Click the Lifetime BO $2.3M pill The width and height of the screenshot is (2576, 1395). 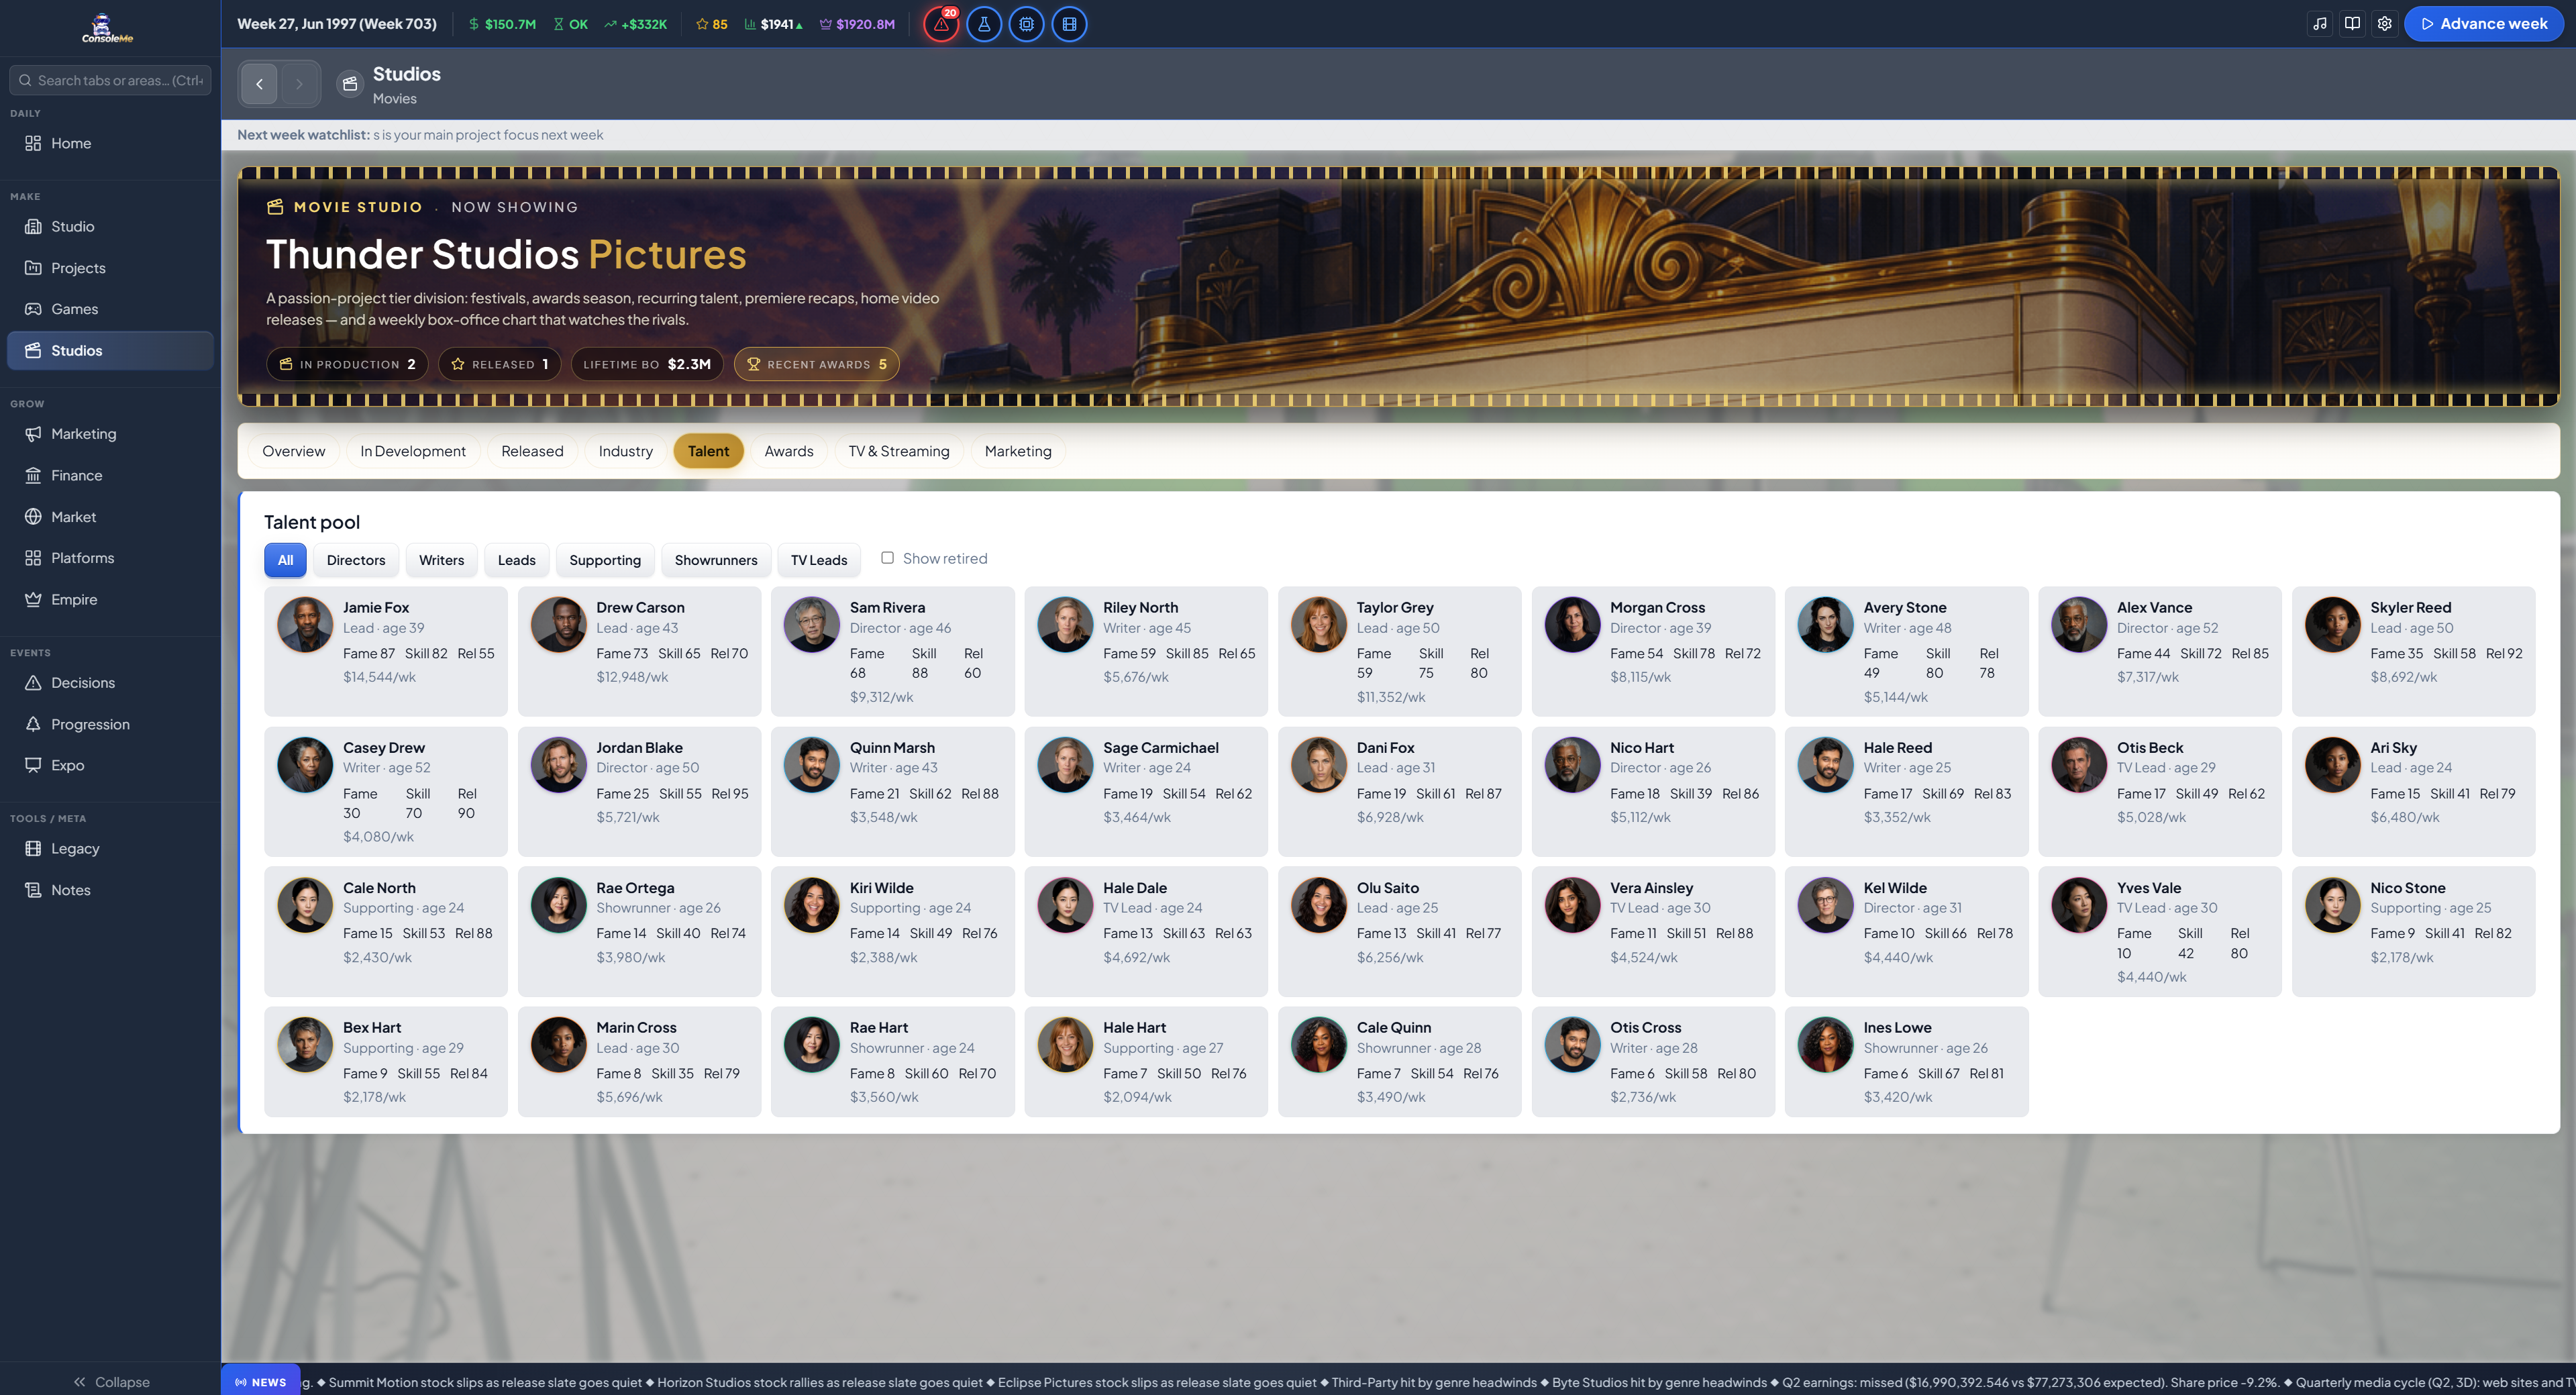647,364
